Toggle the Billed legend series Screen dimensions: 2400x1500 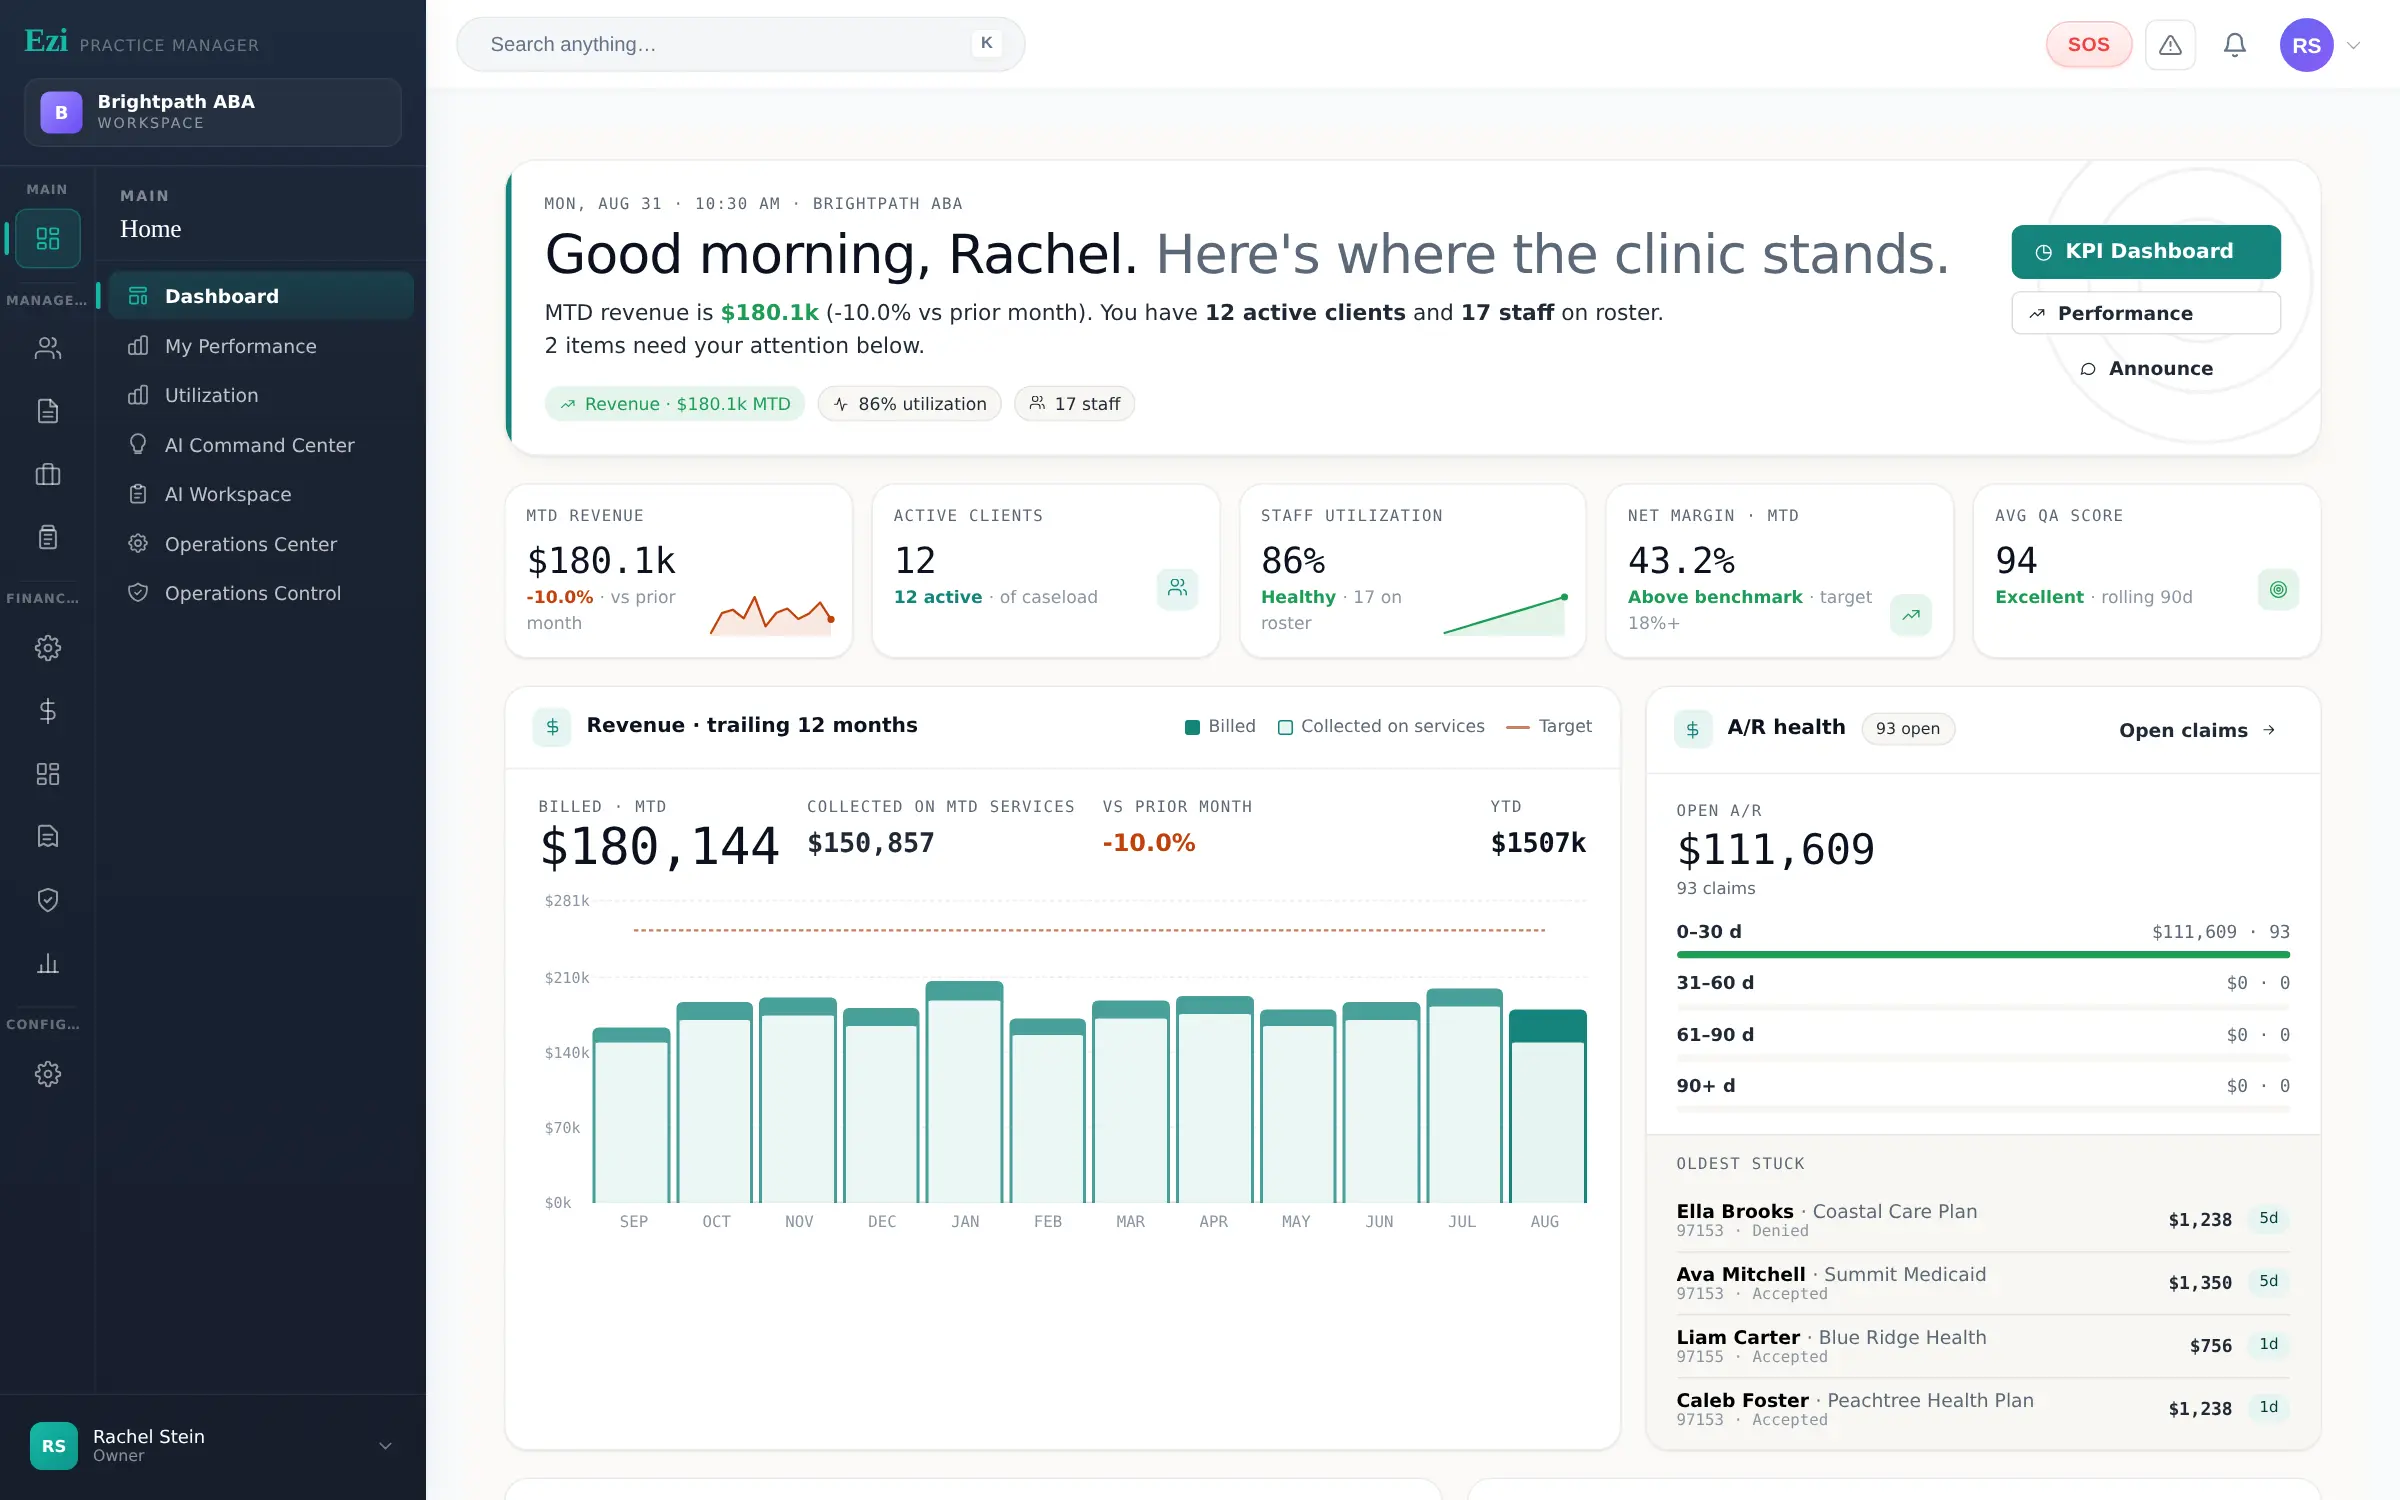(1220, 726)
